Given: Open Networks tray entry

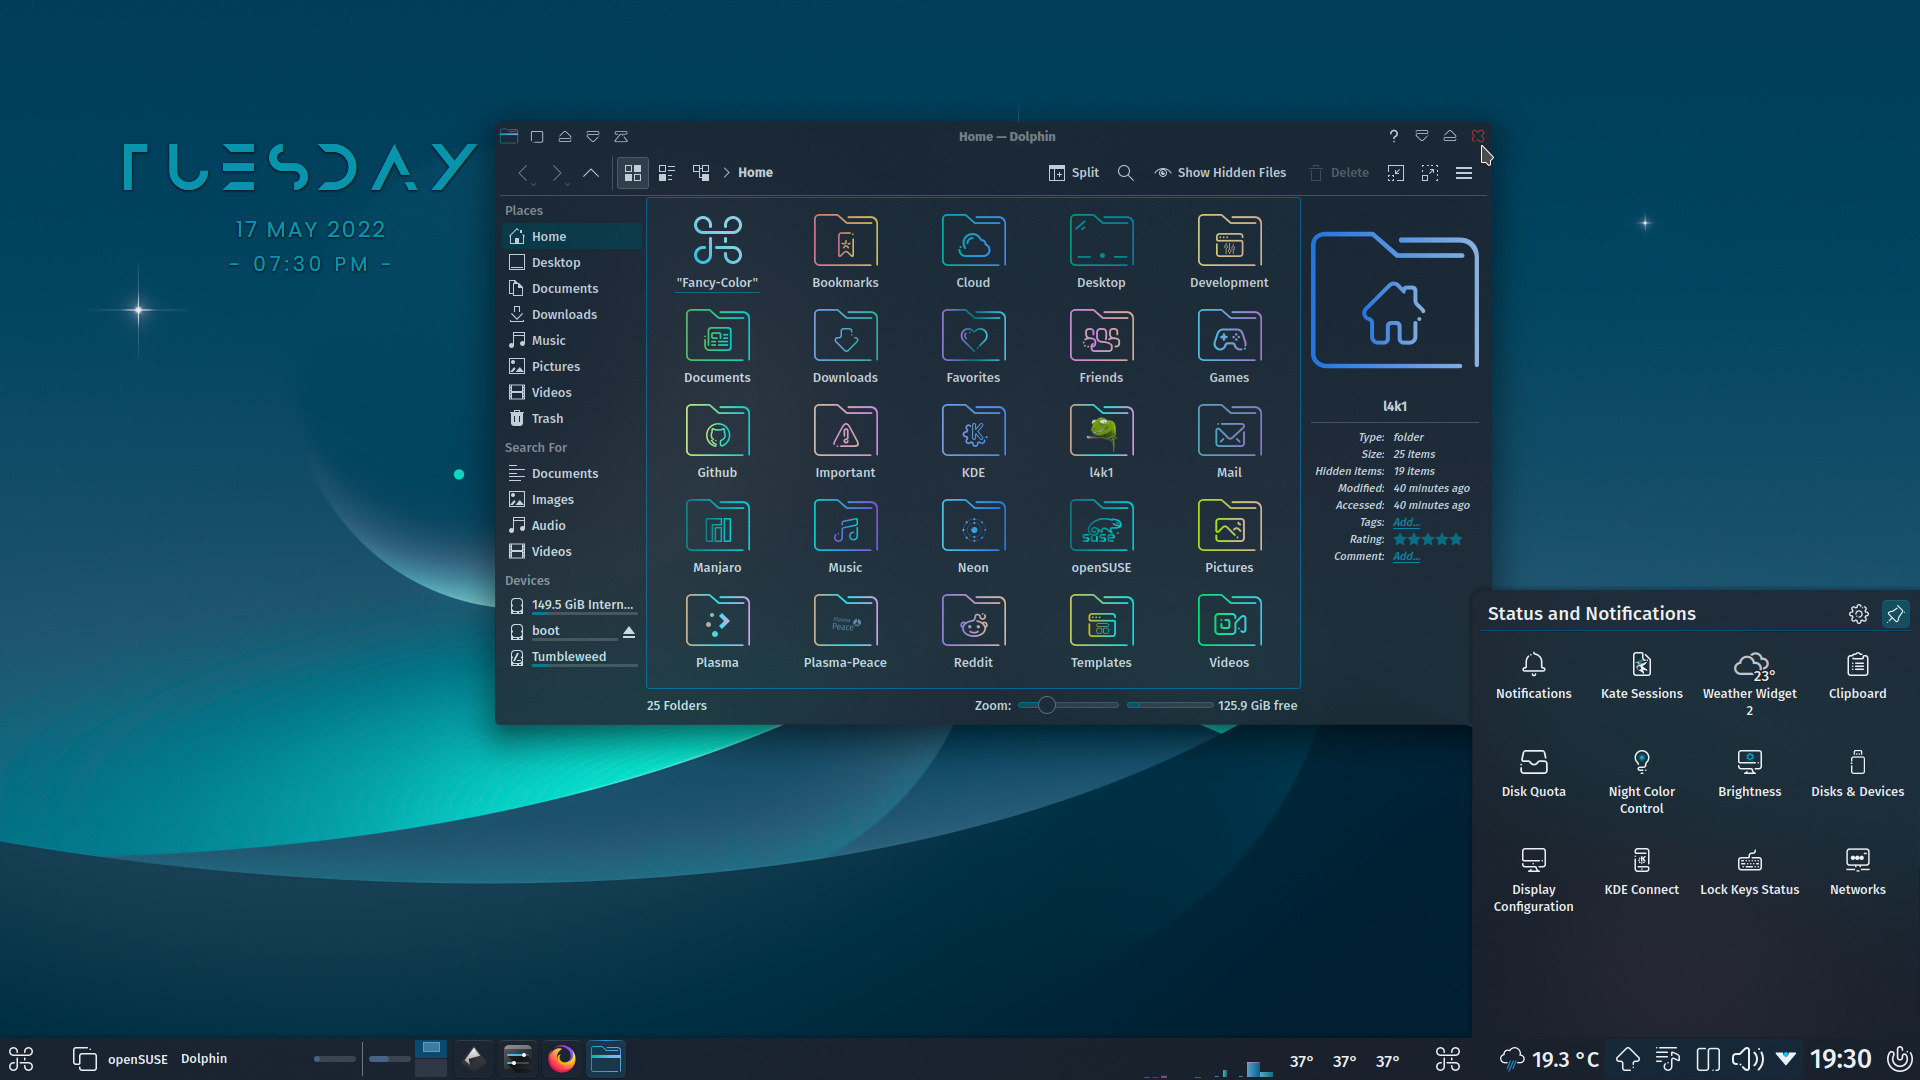Looking at the screenshot, I should pyautogui.click(x=1857, y=872).
